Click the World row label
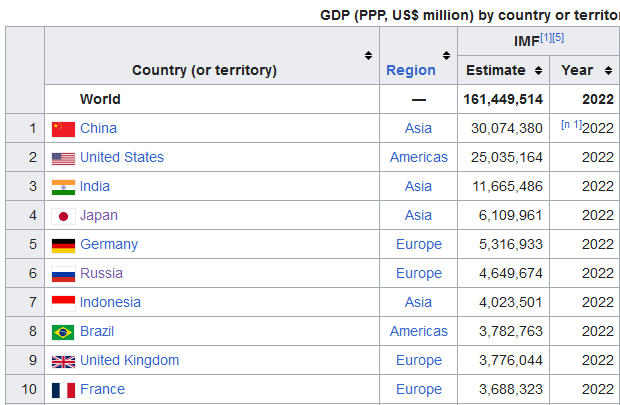 (100, 99)
